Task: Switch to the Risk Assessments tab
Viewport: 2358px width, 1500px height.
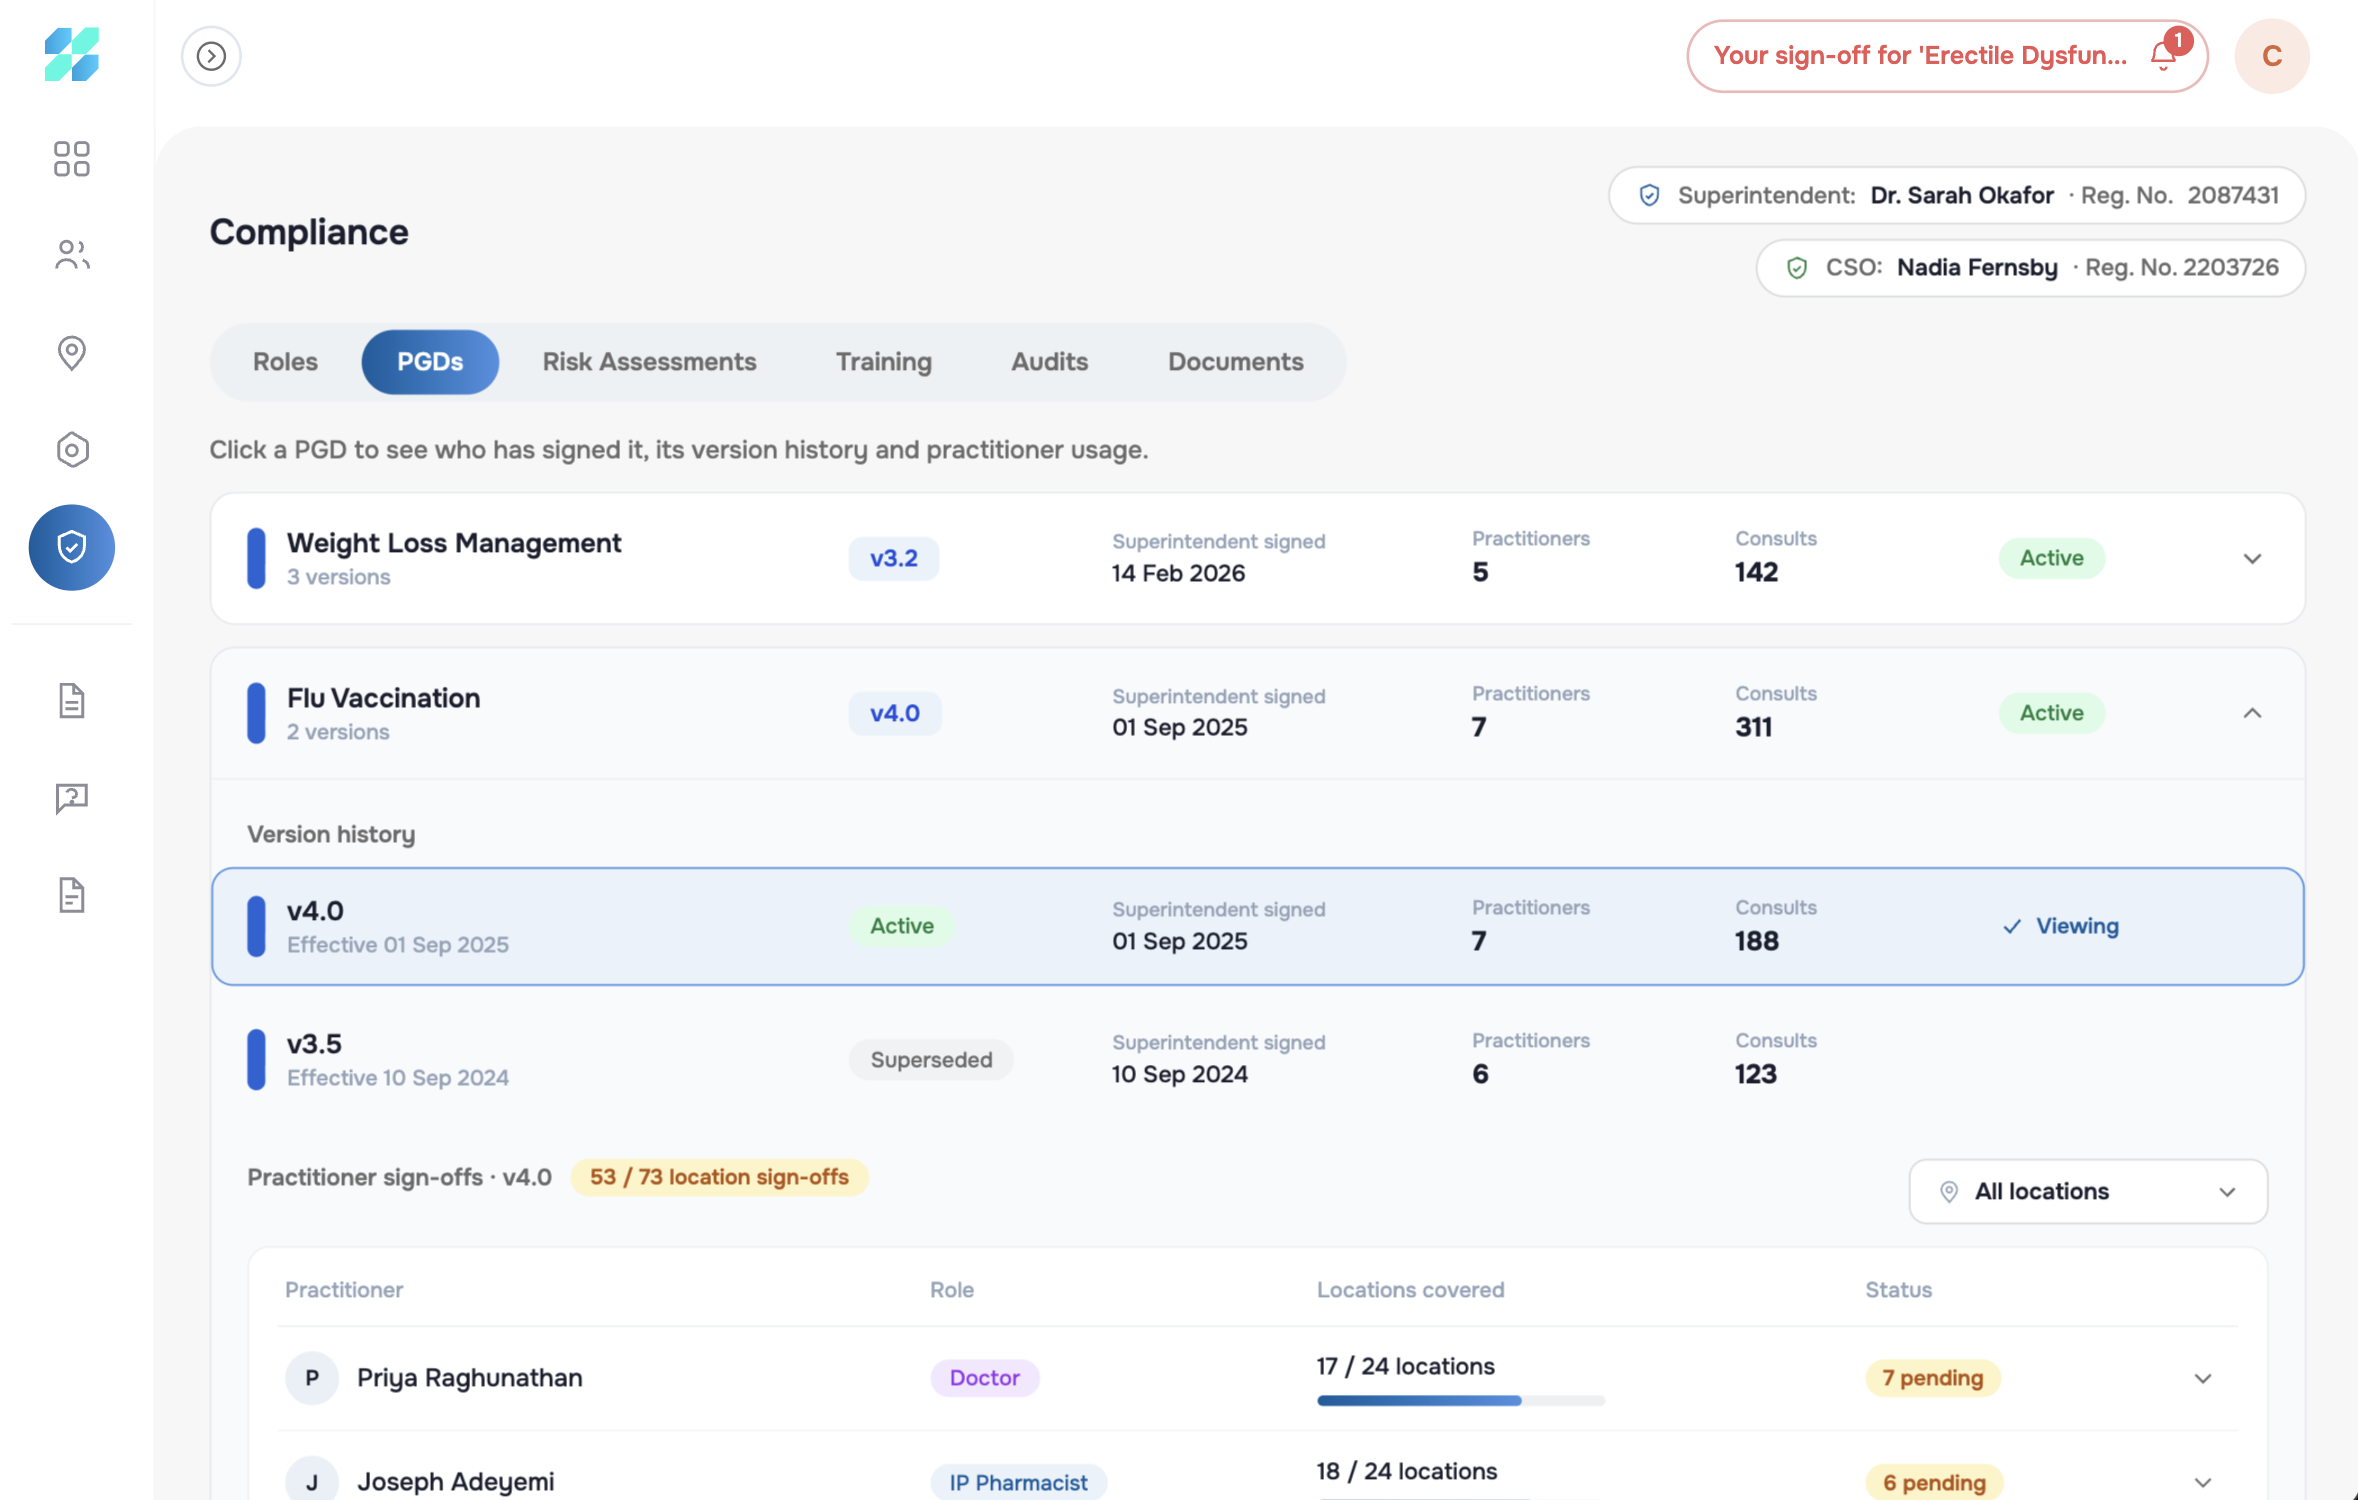Action: pos(649,362)
